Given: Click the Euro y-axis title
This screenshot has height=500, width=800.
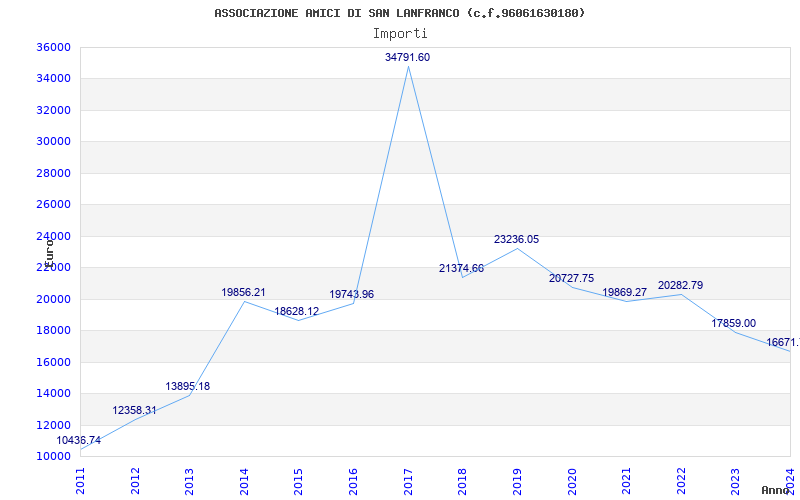Looking at the screenshot, I should [x=49, y=252].
